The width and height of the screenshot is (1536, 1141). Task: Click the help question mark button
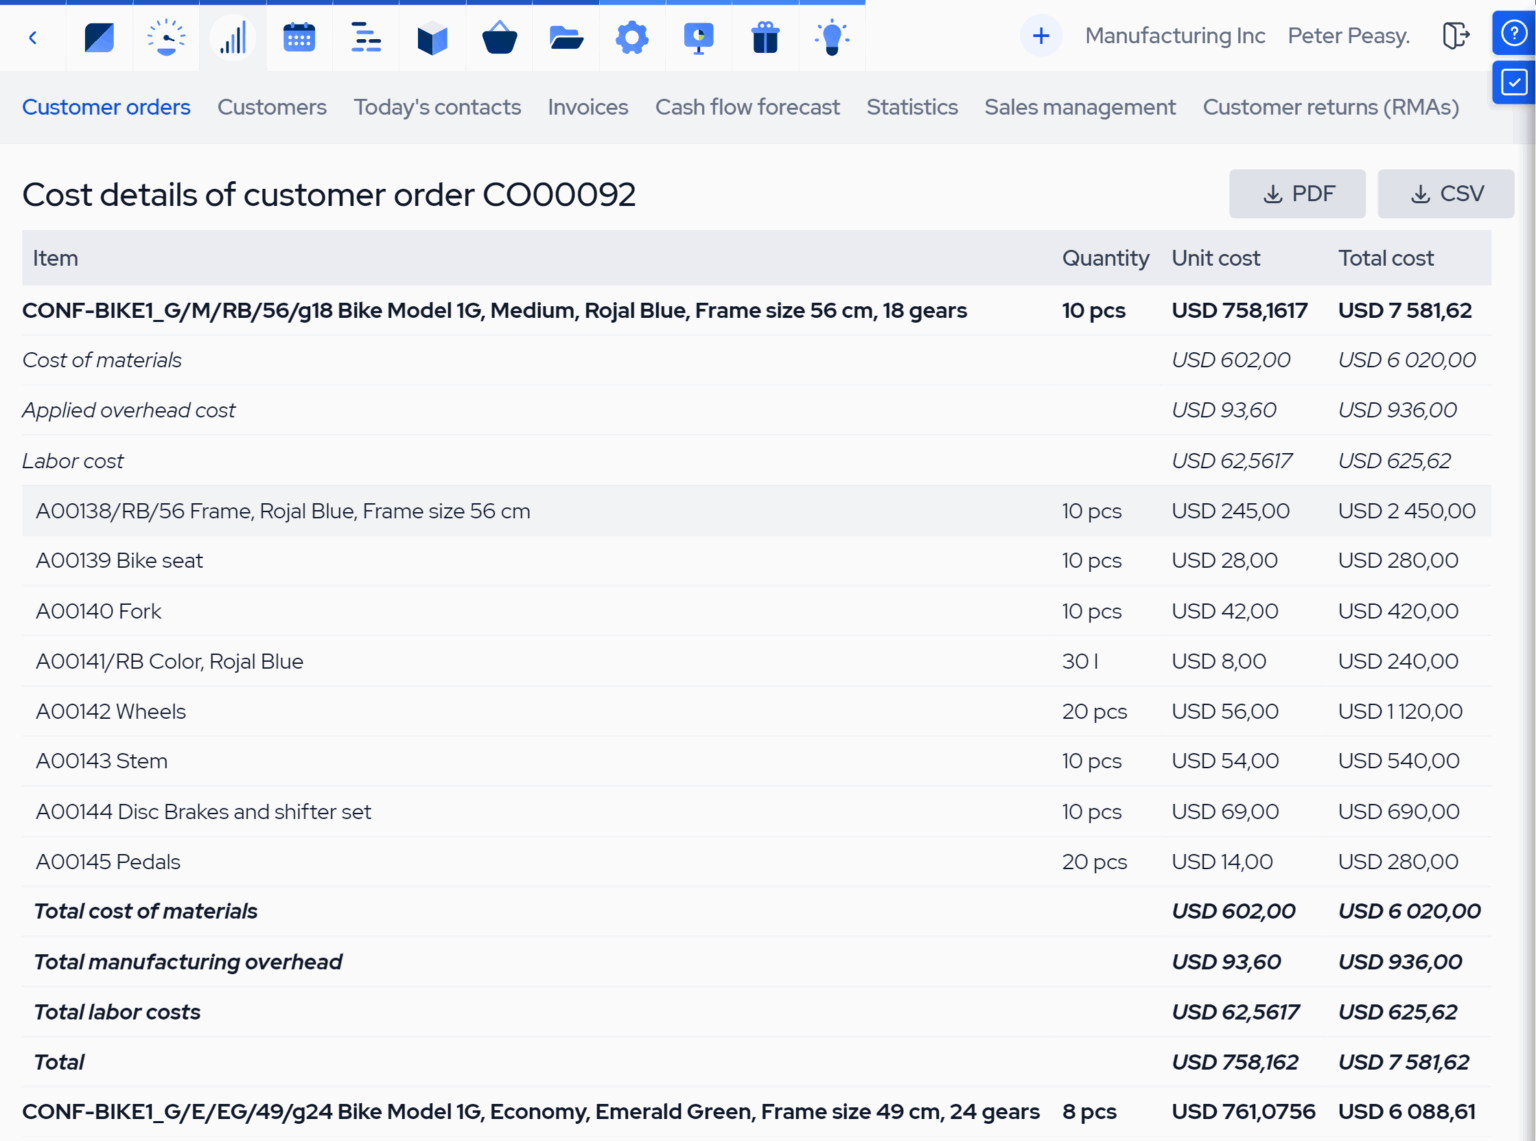tap(1513, 33)
